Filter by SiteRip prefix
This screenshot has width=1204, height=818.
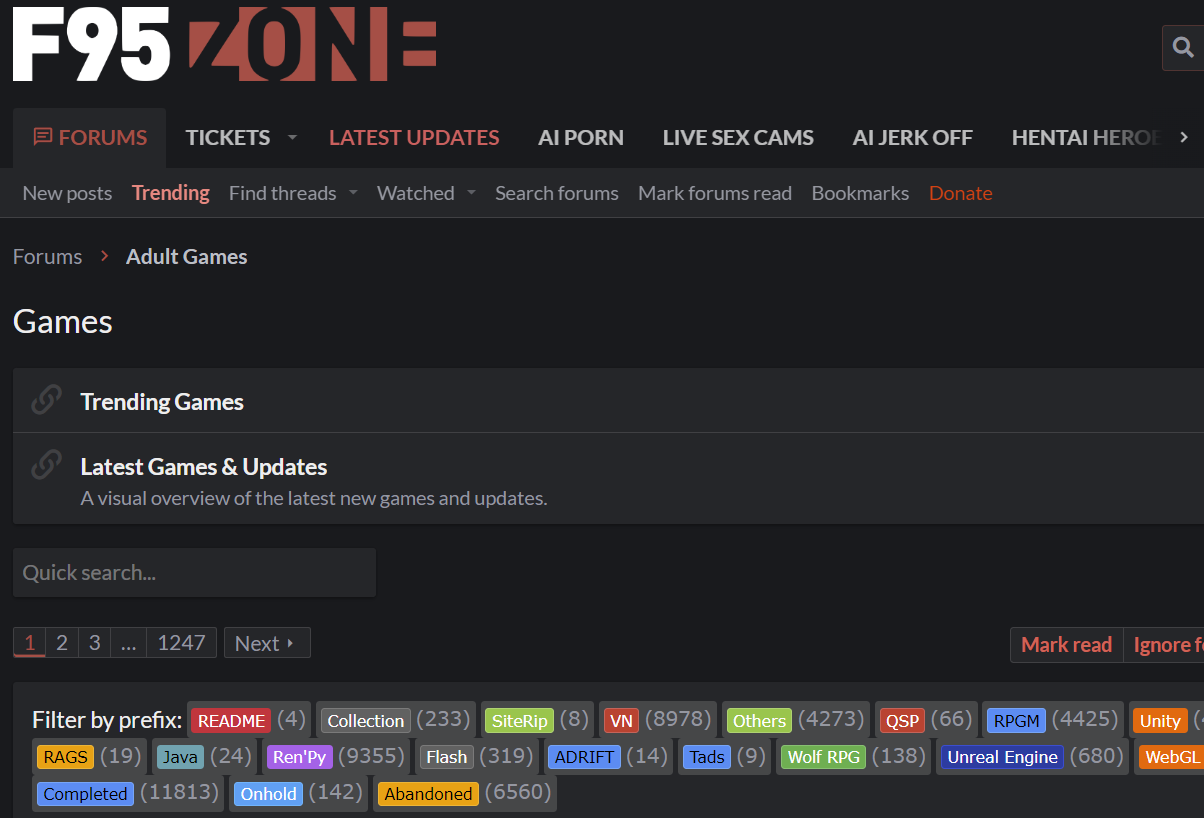tap(520, 720)
